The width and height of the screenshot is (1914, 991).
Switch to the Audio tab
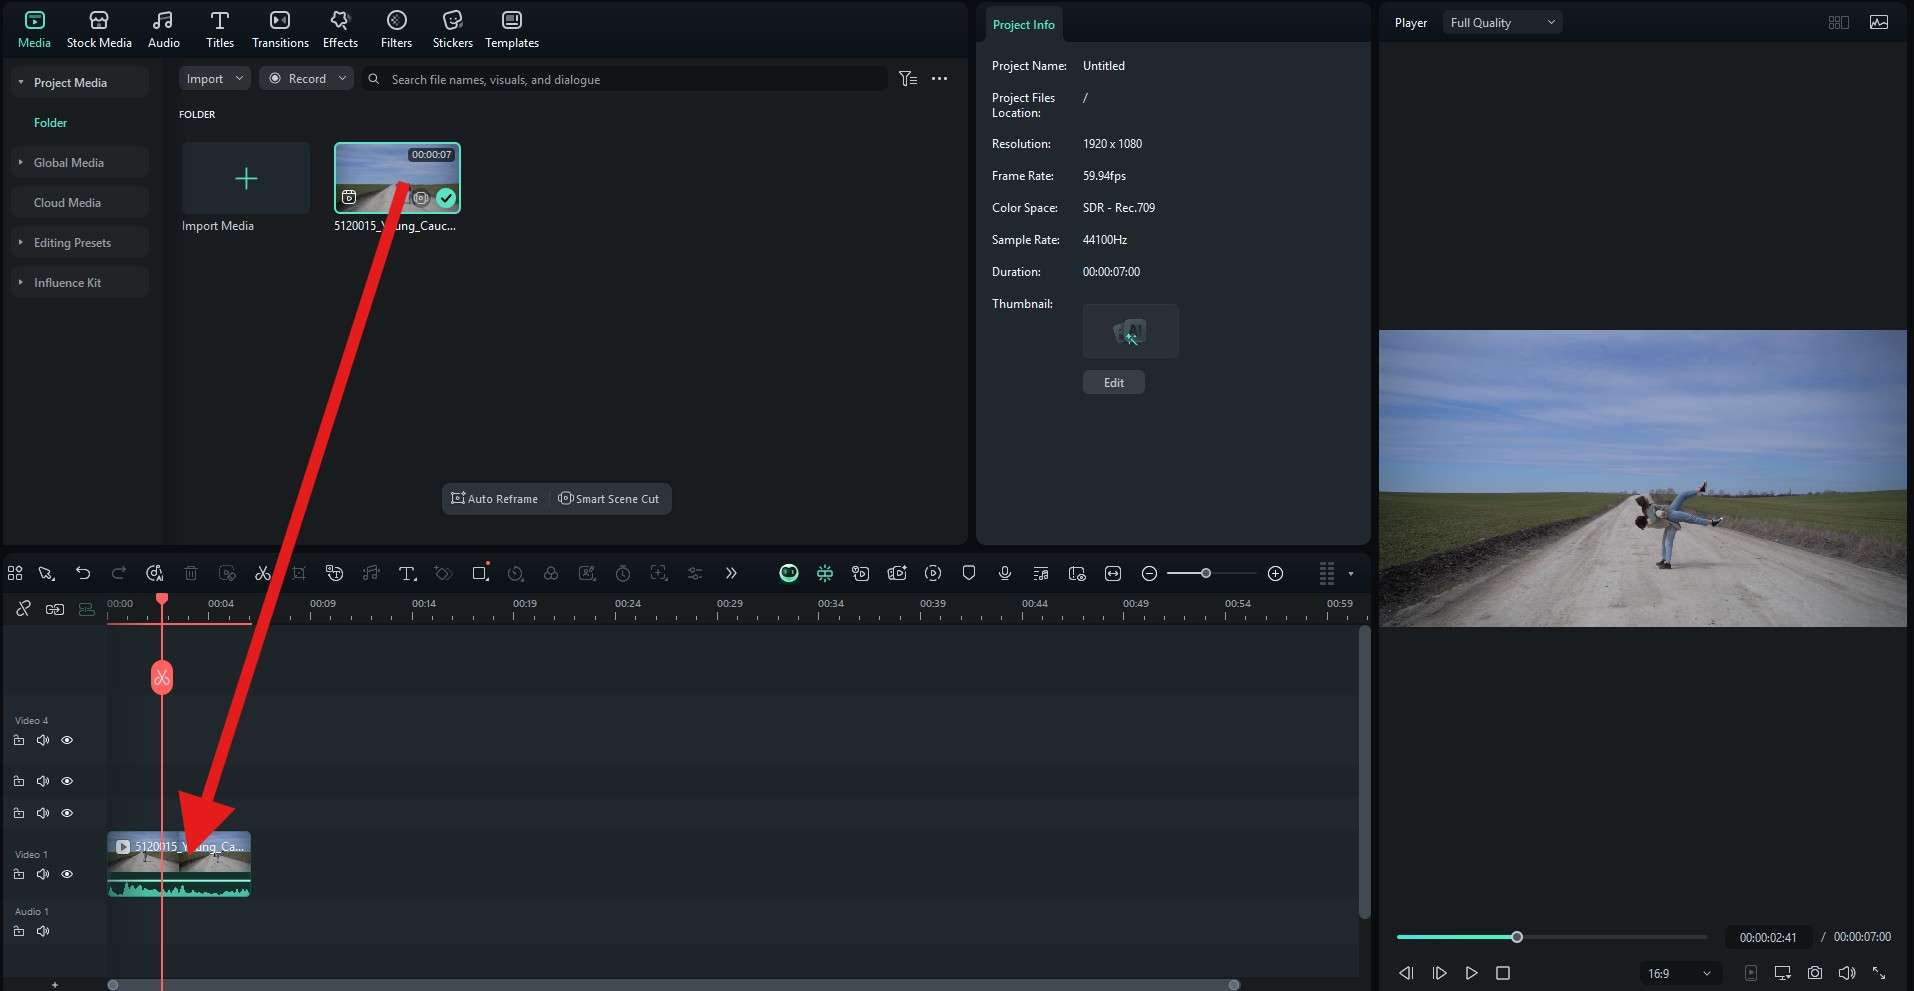coord(164,29)
